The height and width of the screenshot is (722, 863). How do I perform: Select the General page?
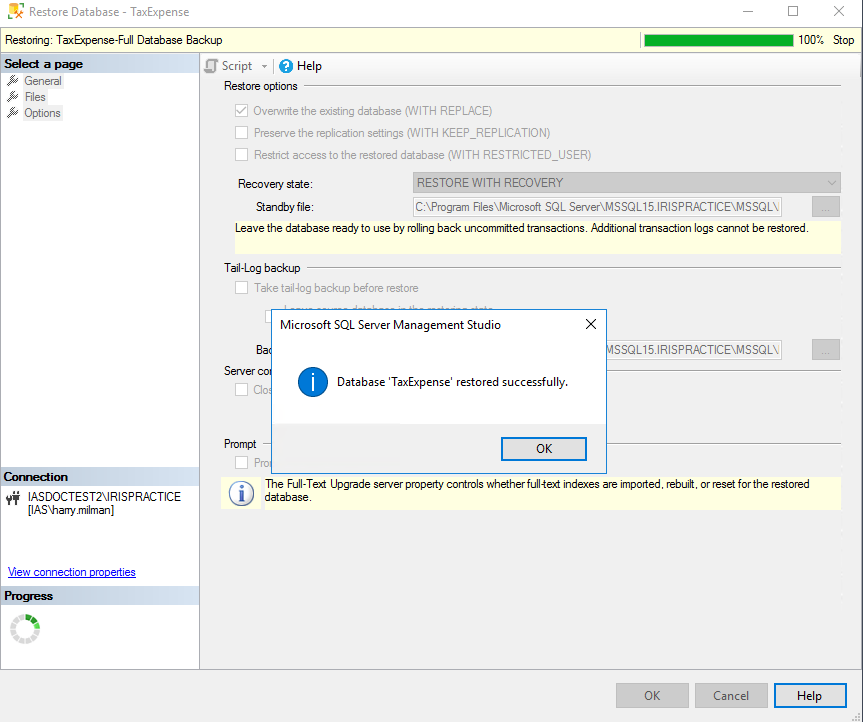(43, 81)
